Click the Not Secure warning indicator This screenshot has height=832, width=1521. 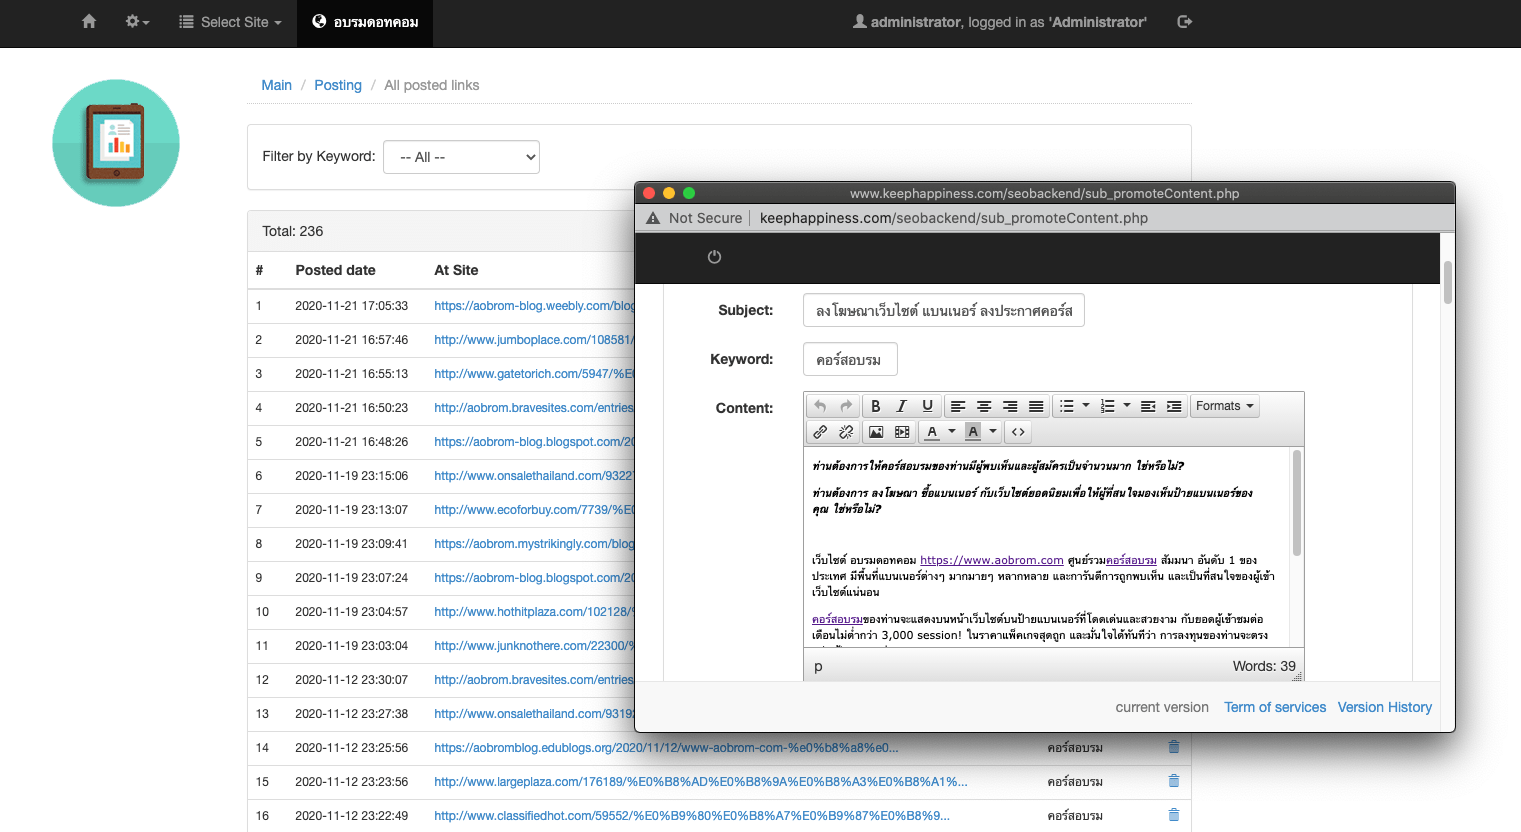(695, 218)
